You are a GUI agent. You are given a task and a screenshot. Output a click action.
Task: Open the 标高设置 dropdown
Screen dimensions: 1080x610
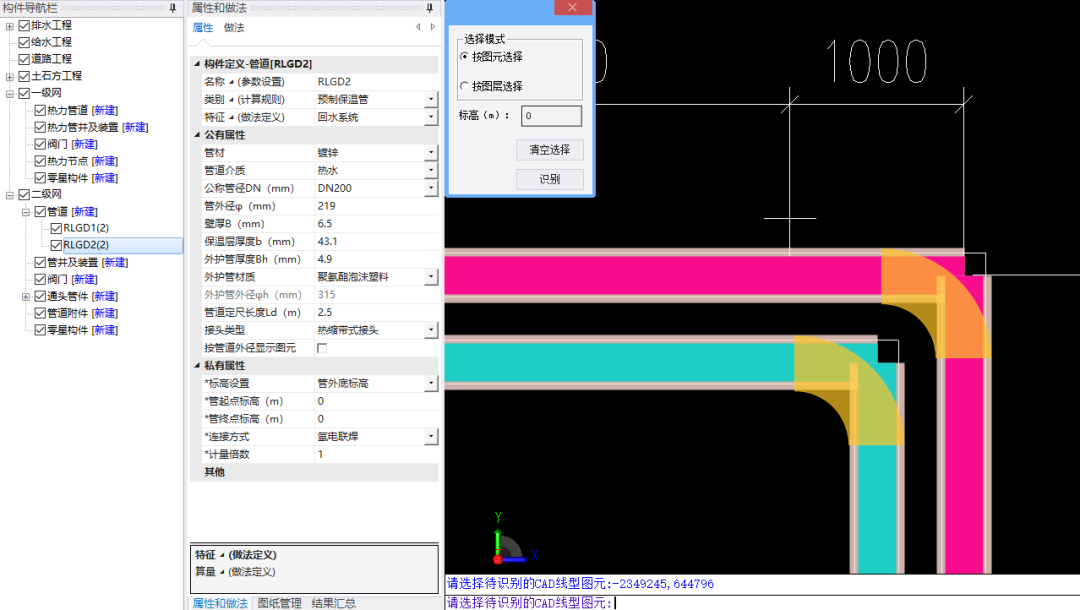tap(431, 383)
